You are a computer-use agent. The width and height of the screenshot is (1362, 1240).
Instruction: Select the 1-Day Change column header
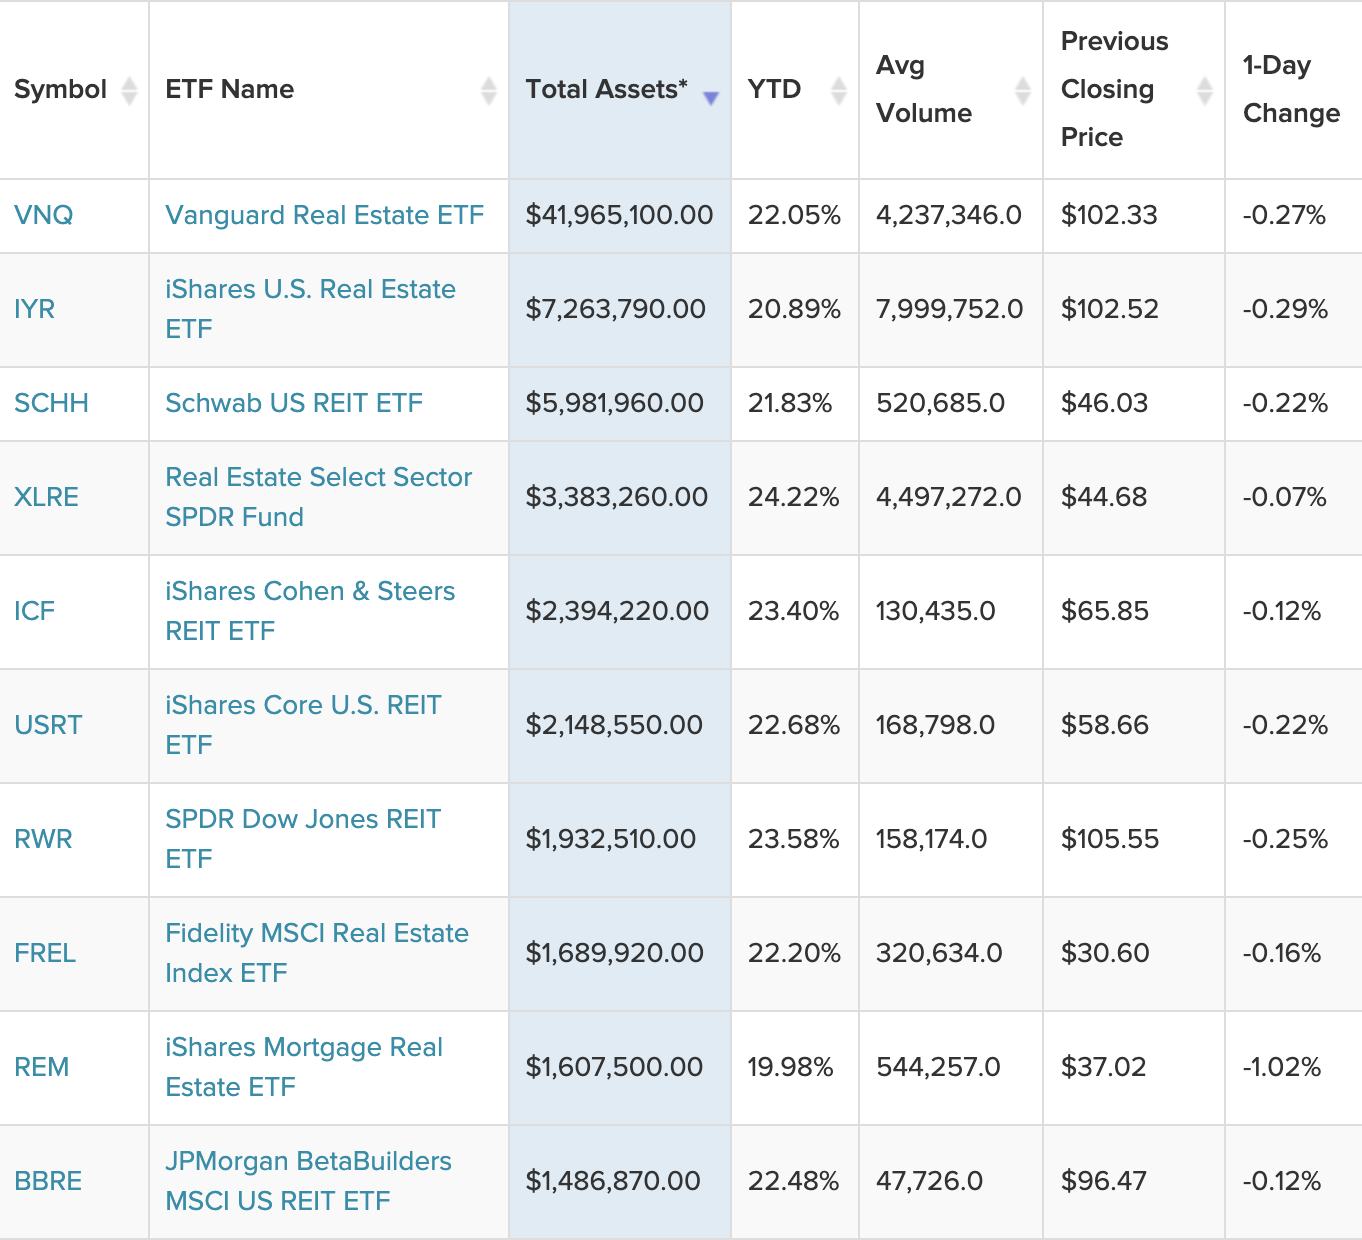tap(1291, 89)
